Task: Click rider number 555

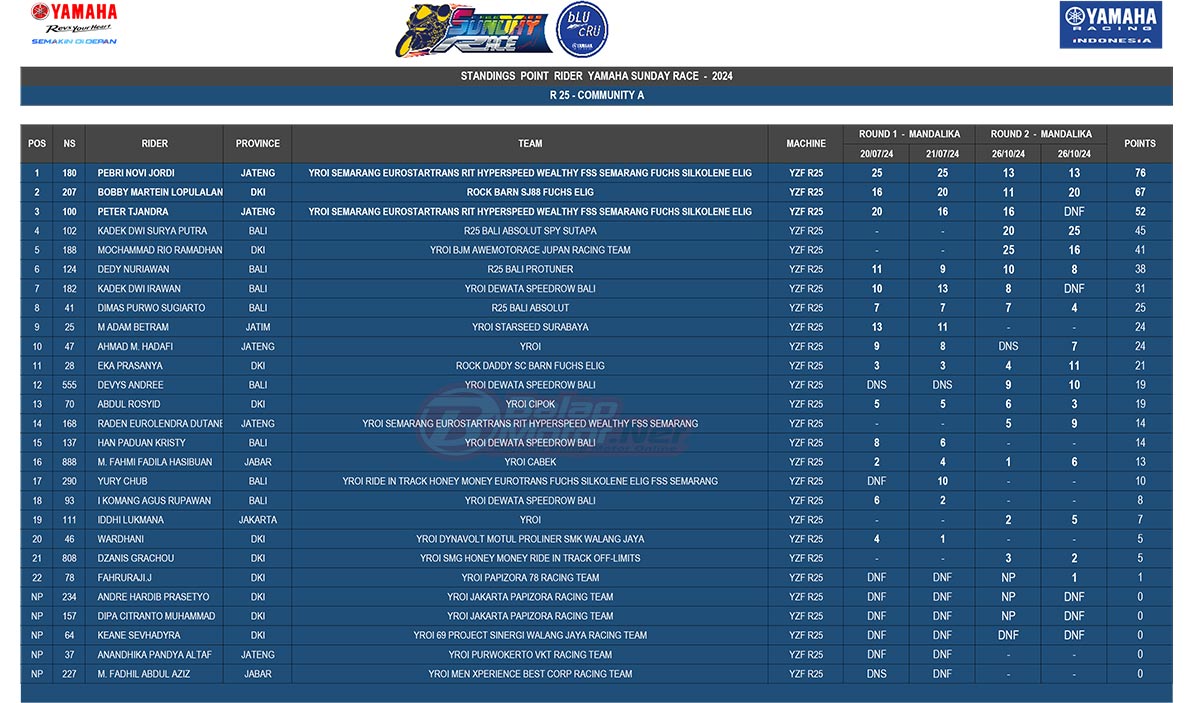Action: [x=69, y=385]
